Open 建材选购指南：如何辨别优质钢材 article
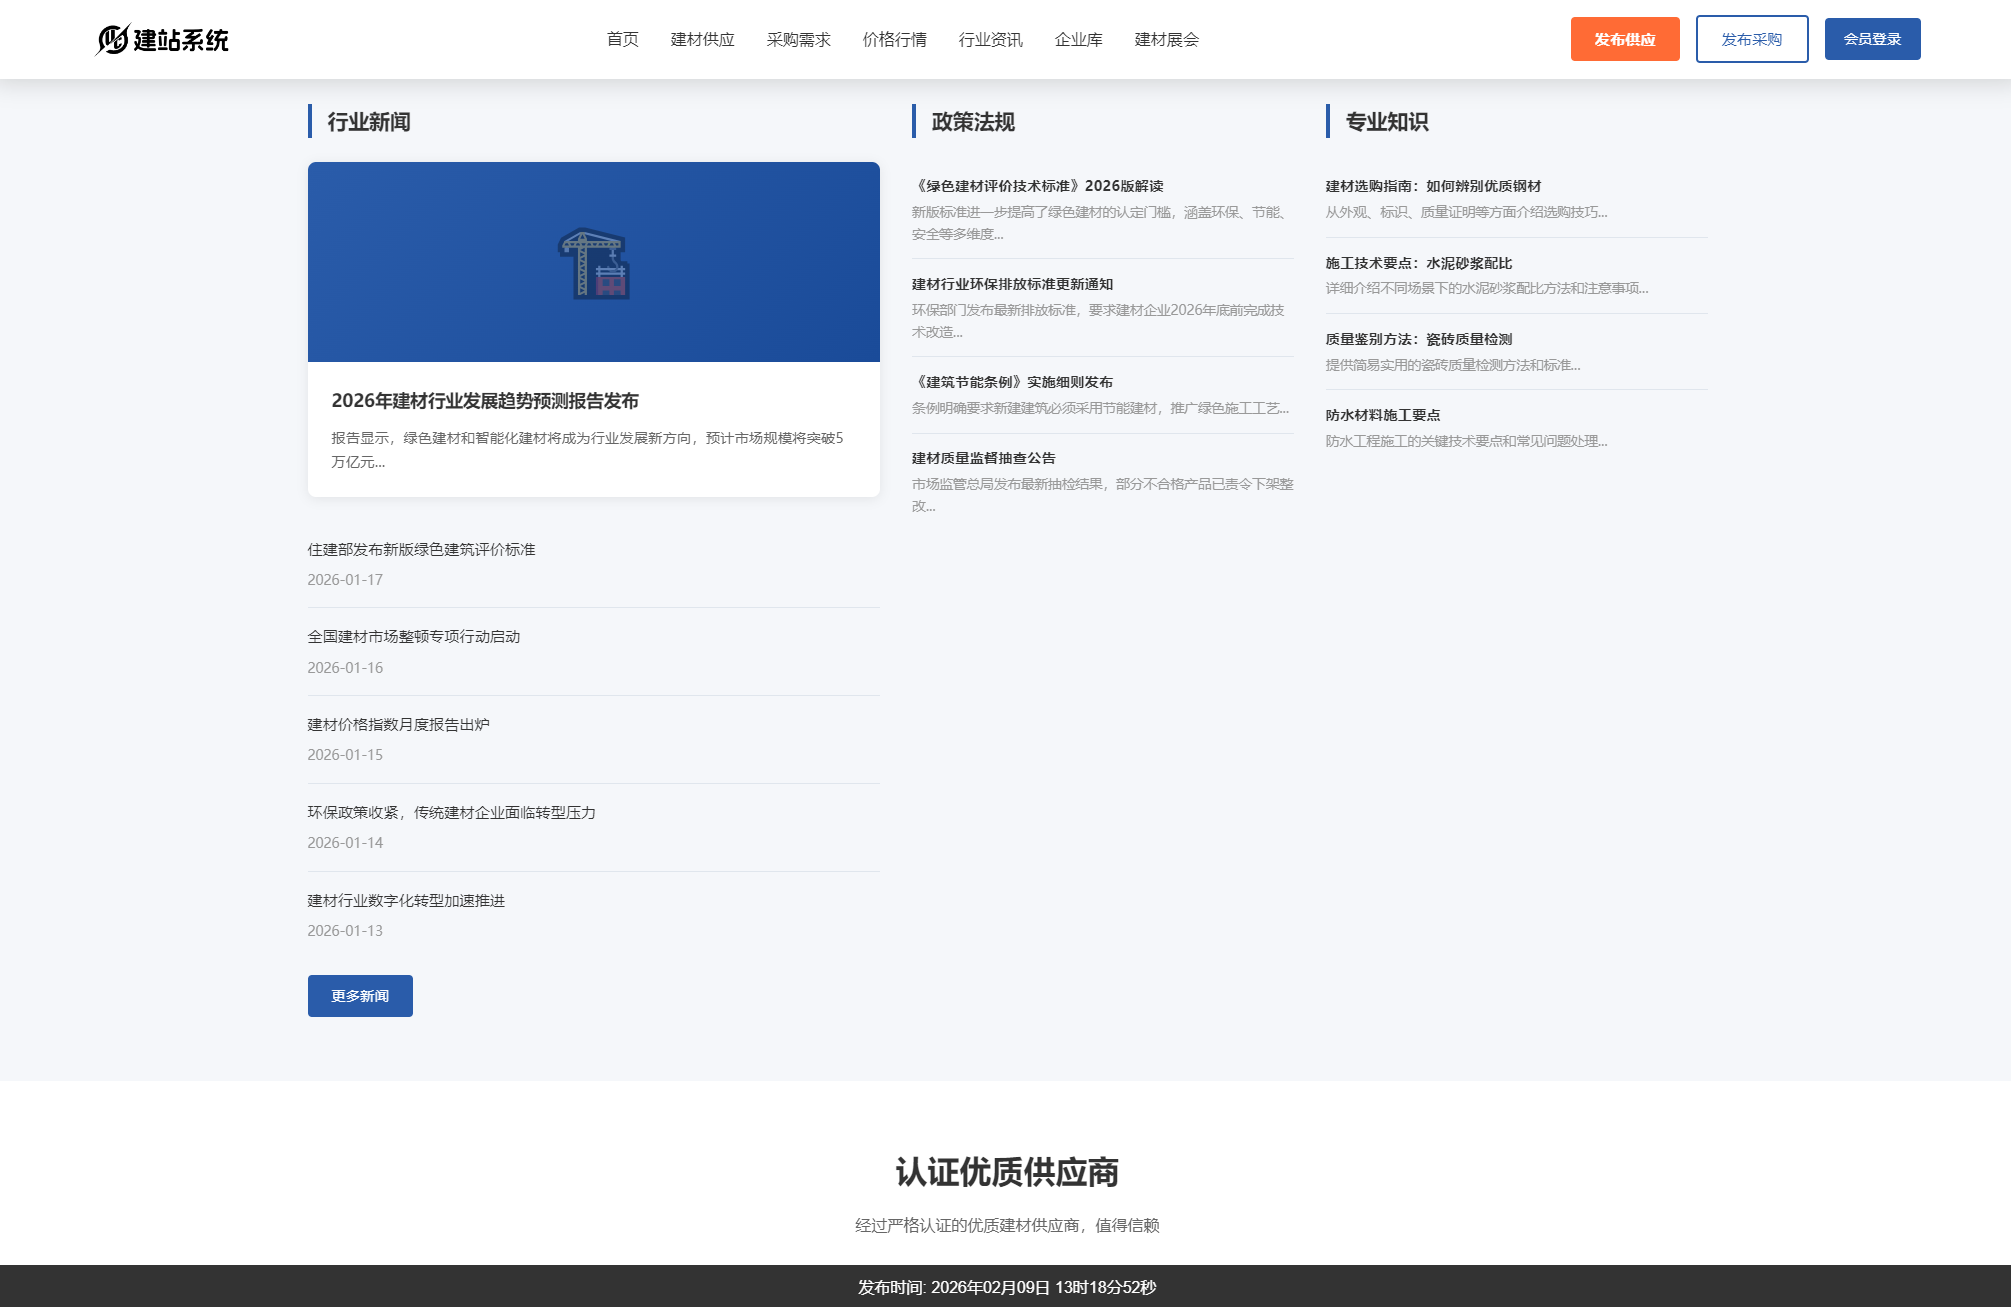Image resolution: width=2011 pixels, height=1307 pixels. [x=1433, y=185]
